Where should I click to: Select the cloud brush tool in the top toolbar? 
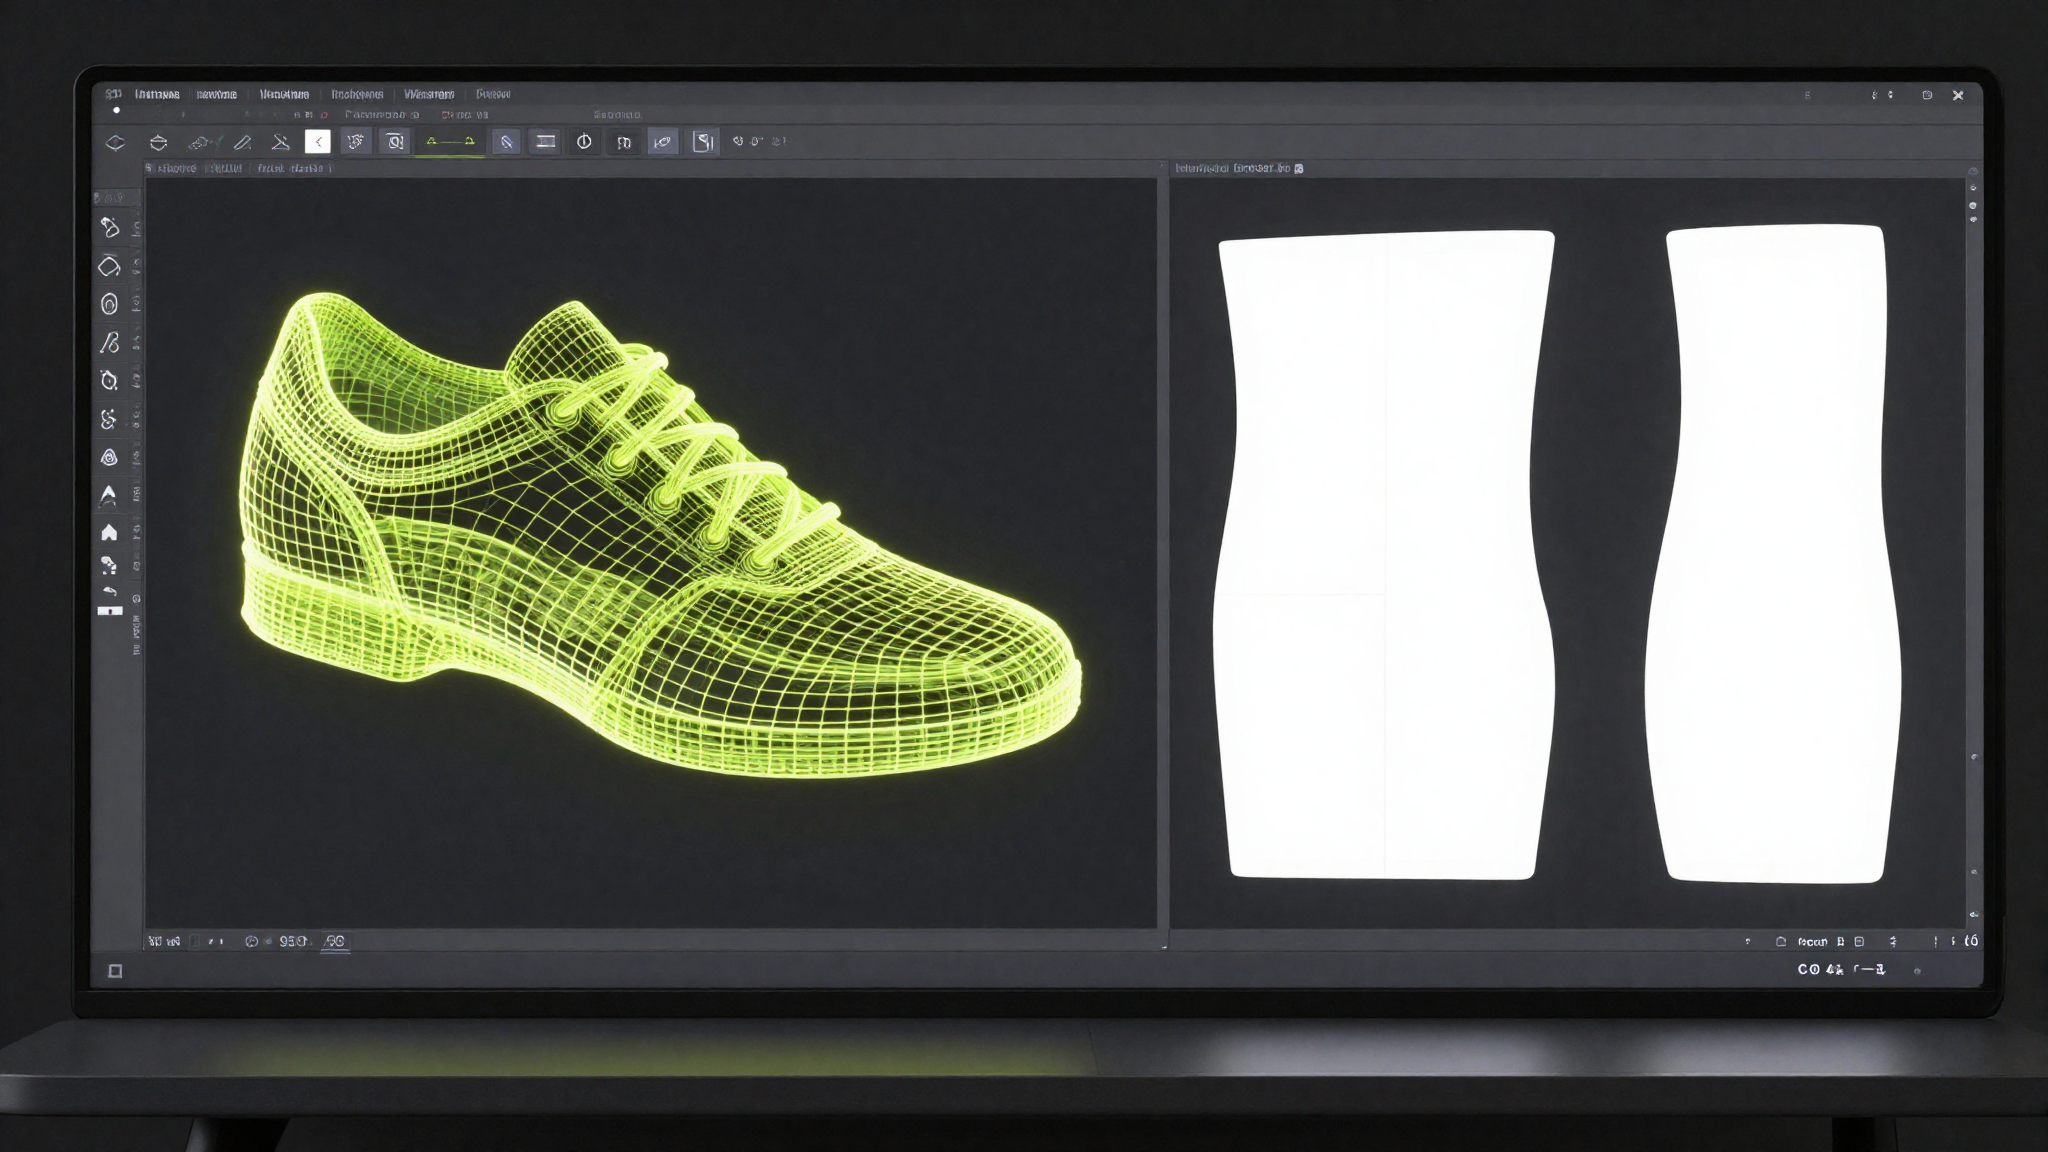(200, 142)
